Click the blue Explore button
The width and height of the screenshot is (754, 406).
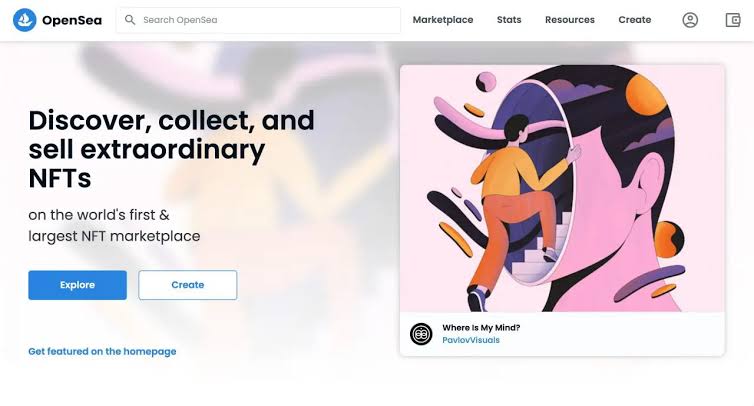[77, 285]
